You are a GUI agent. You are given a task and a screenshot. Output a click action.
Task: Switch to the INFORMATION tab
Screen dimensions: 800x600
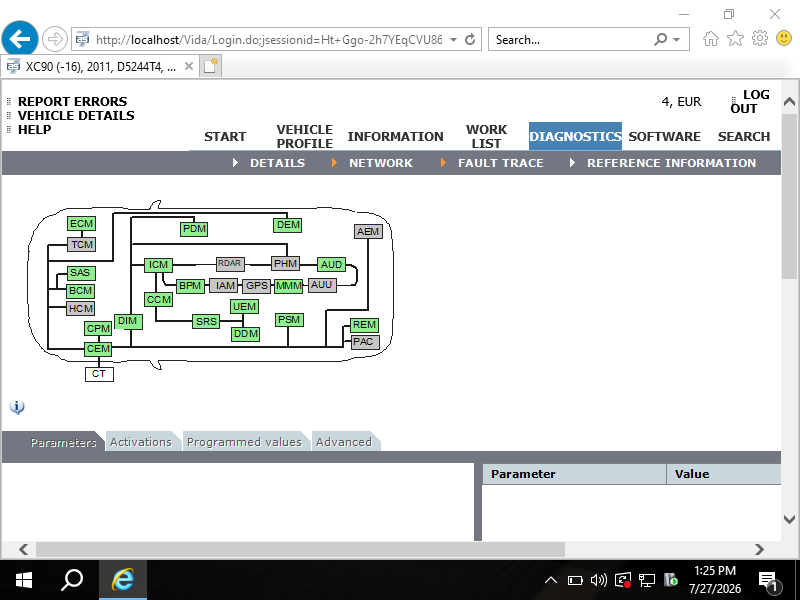tap(395, 137)
